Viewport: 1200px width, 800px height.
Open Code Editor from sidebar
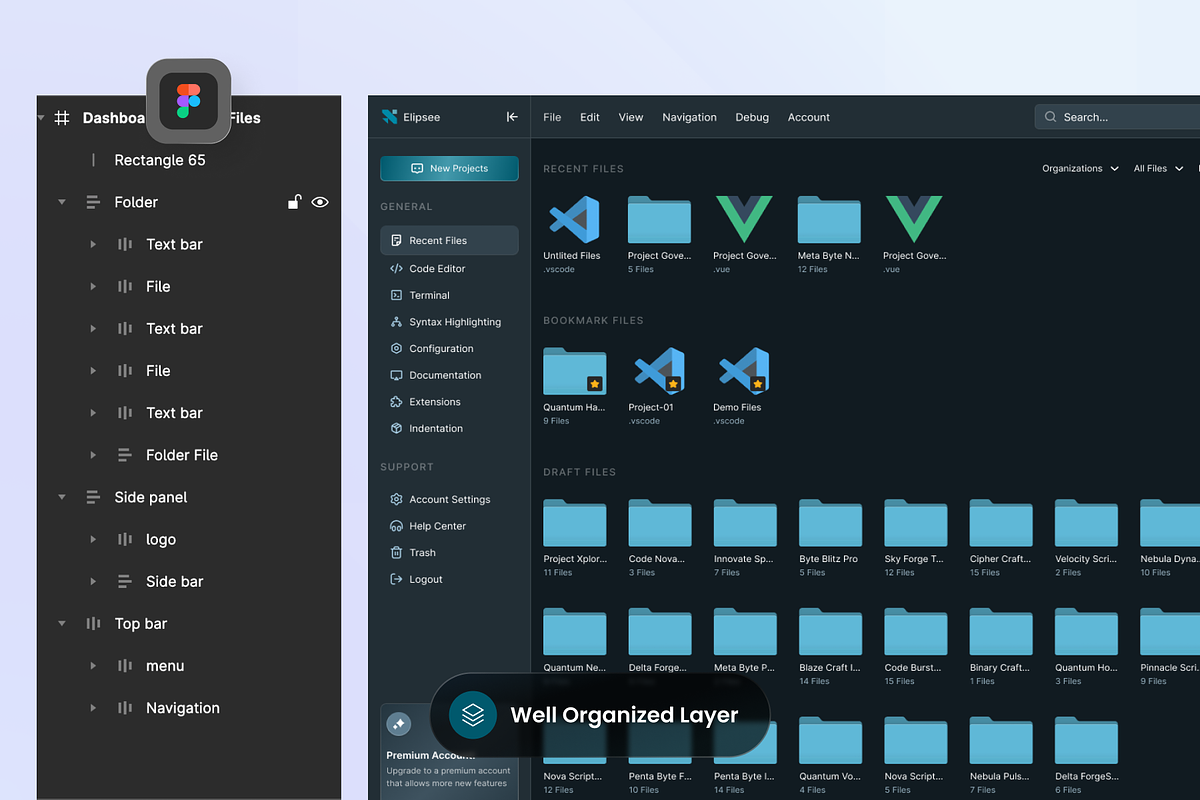pos(437,268)
